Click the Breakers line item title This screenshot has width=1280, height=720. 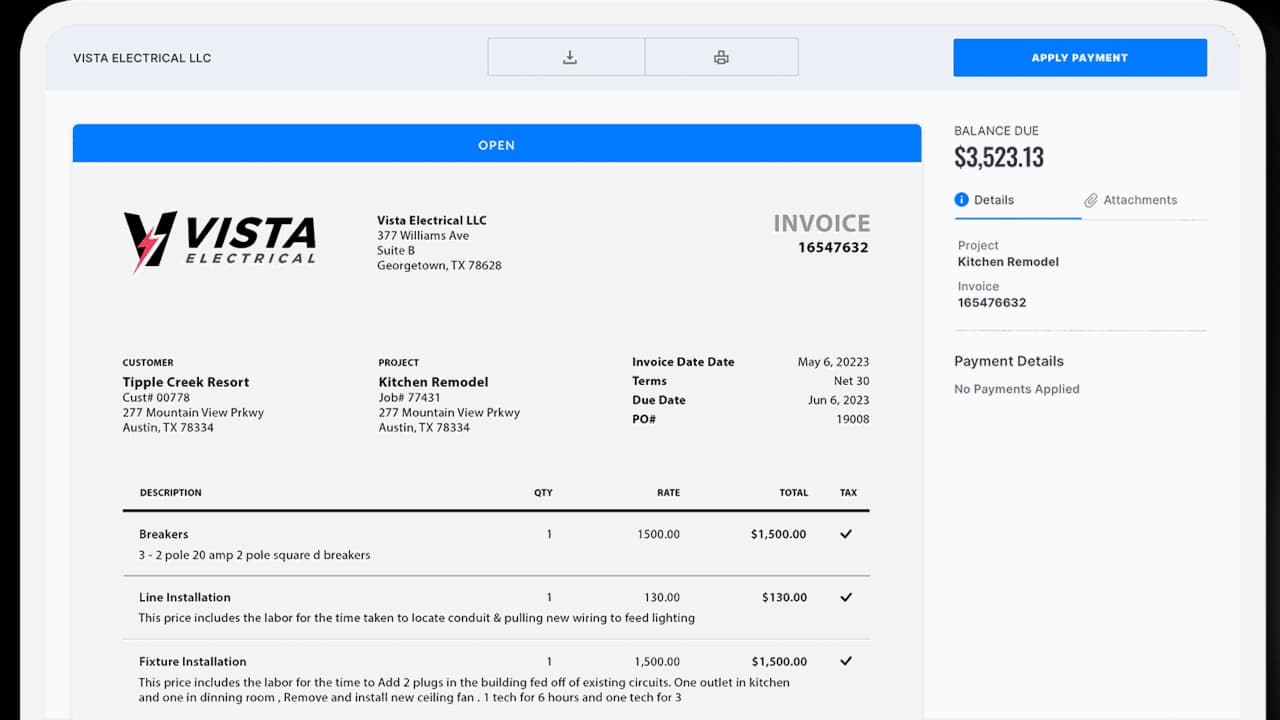(164, 534)
